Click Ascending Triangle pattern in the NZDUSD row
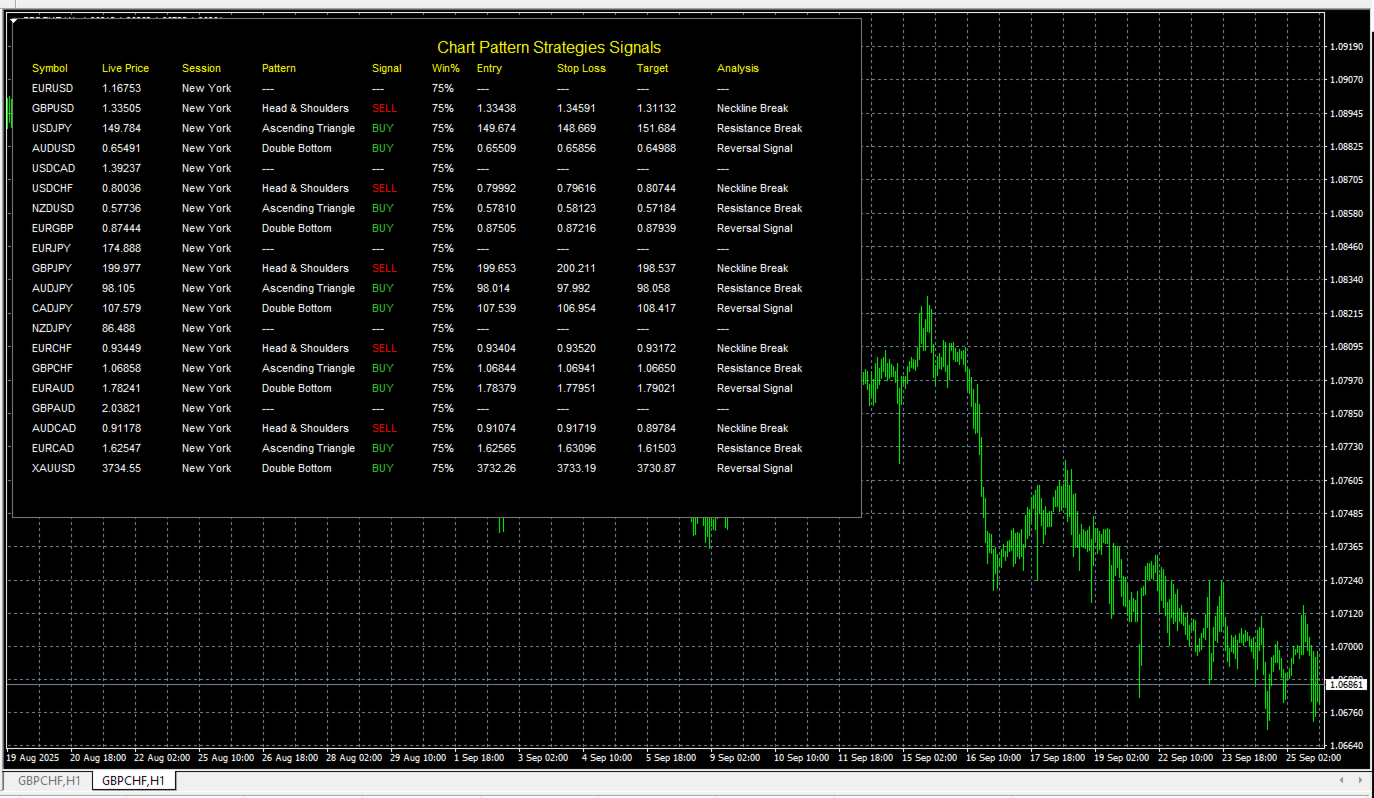The image size is (1374, 798). (309, 208)
